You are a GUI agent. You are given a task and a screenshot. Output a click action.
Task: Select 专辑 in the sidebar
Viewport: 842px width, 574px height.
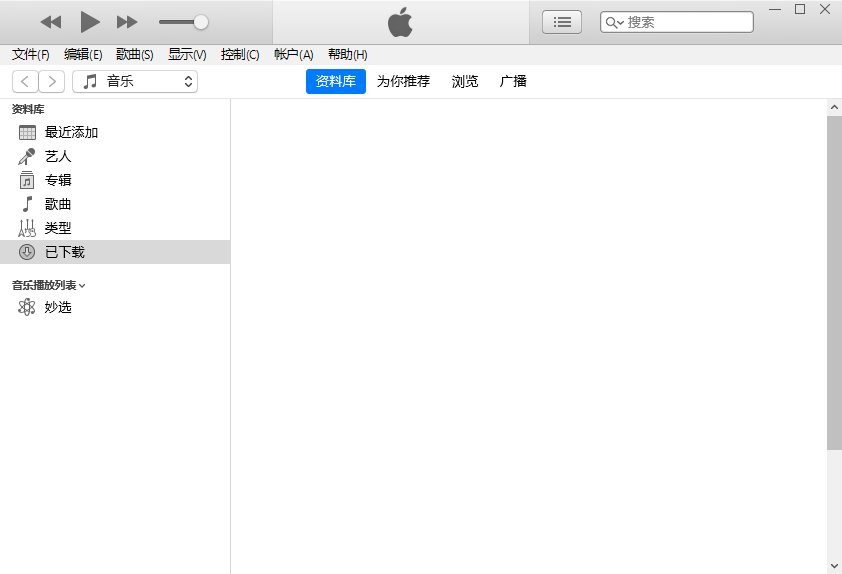click(x=115, y=180)
